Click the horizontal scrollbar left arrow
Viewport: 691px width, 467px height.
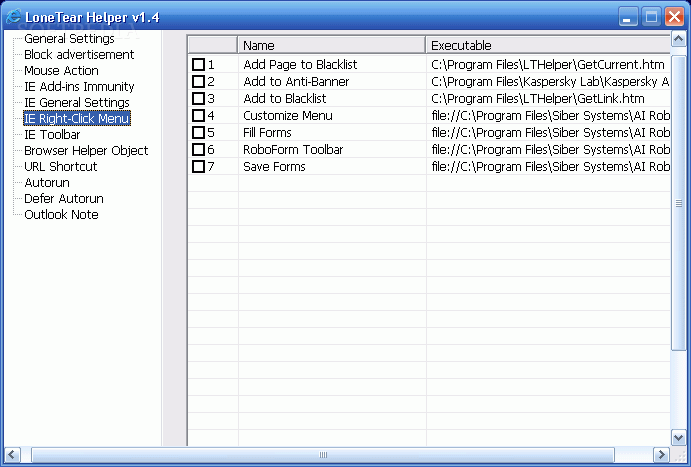pos(12,454)
